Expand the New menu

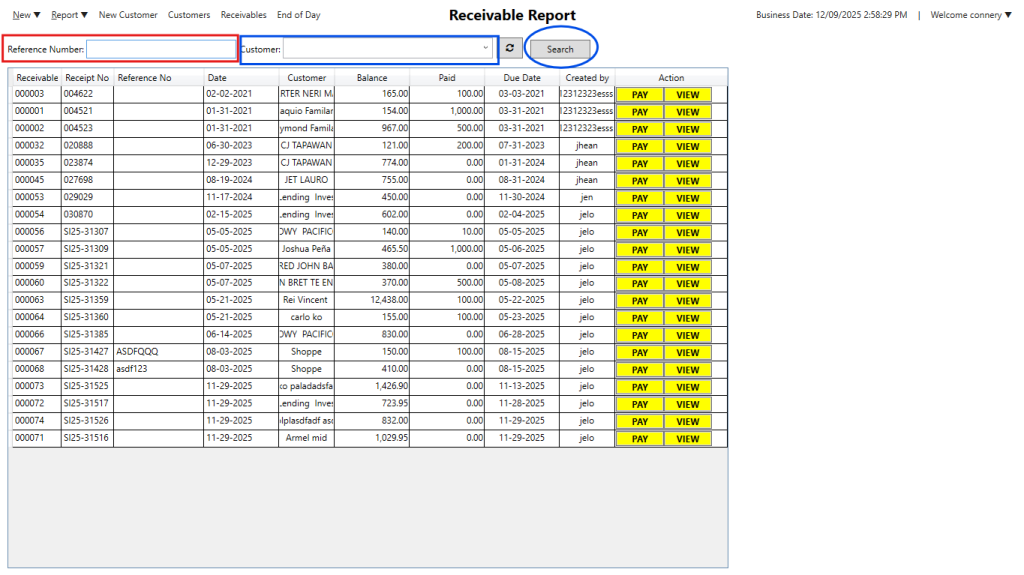coord(26,15)
